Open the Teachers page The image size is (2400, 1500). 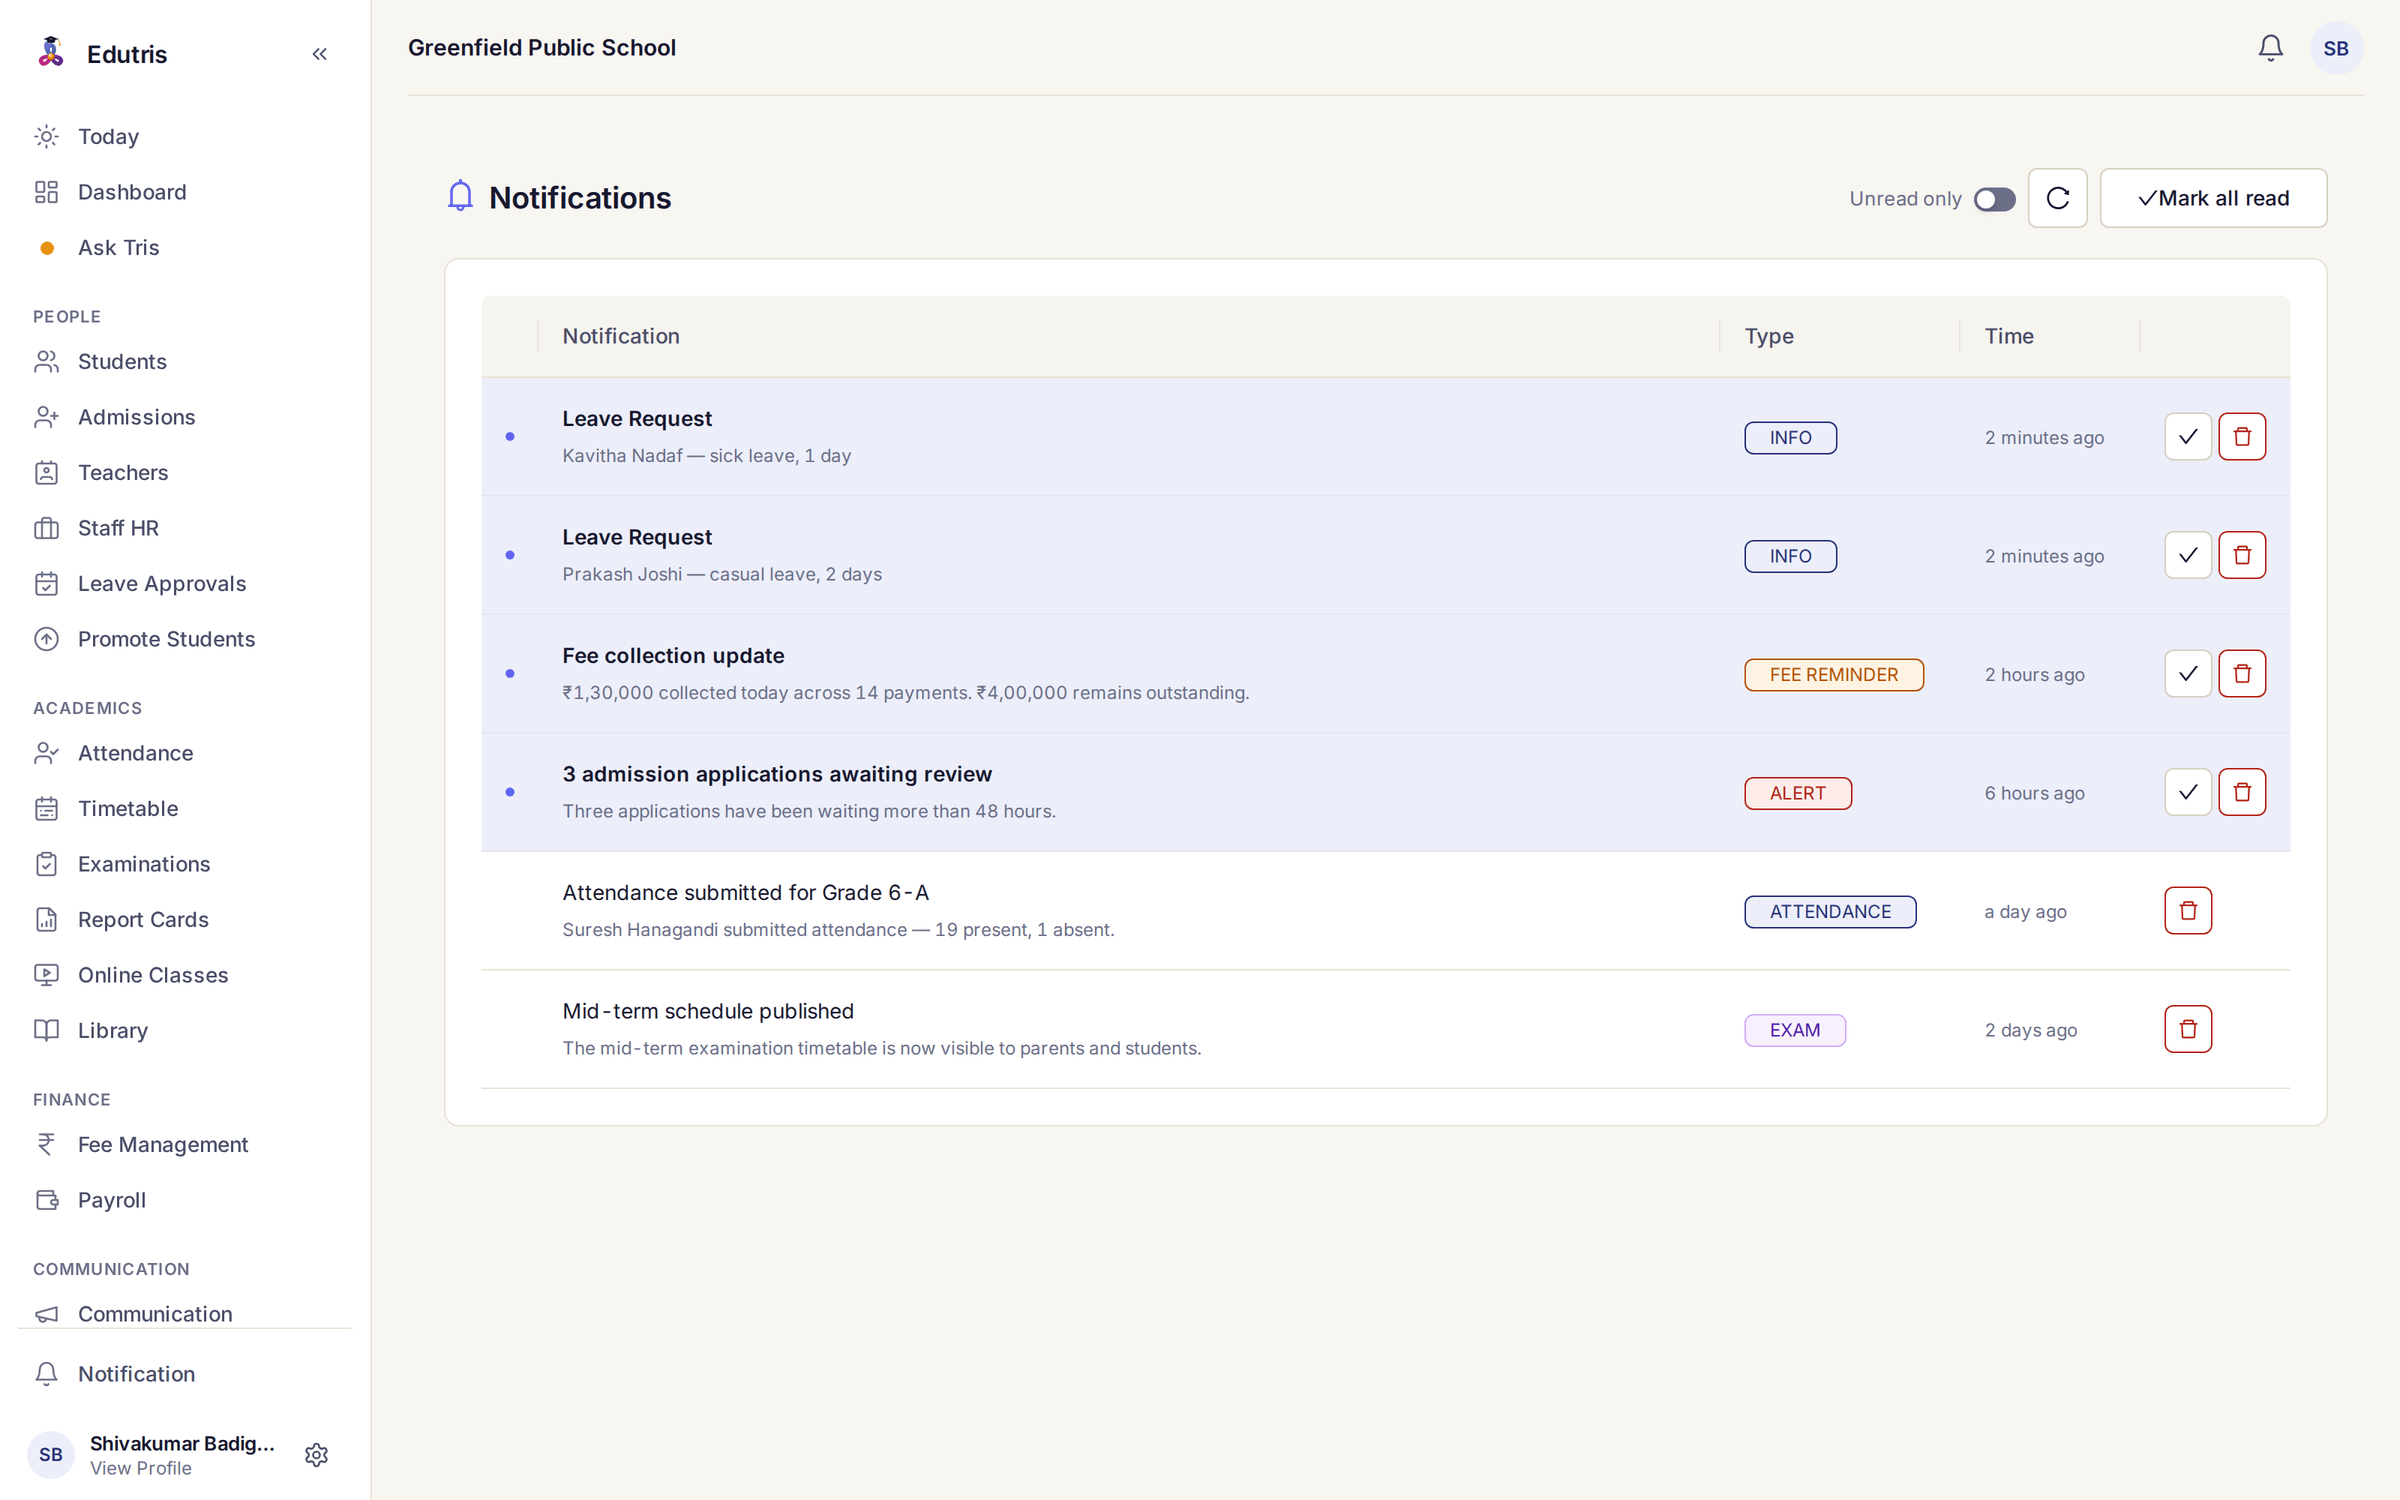point(185,472)
